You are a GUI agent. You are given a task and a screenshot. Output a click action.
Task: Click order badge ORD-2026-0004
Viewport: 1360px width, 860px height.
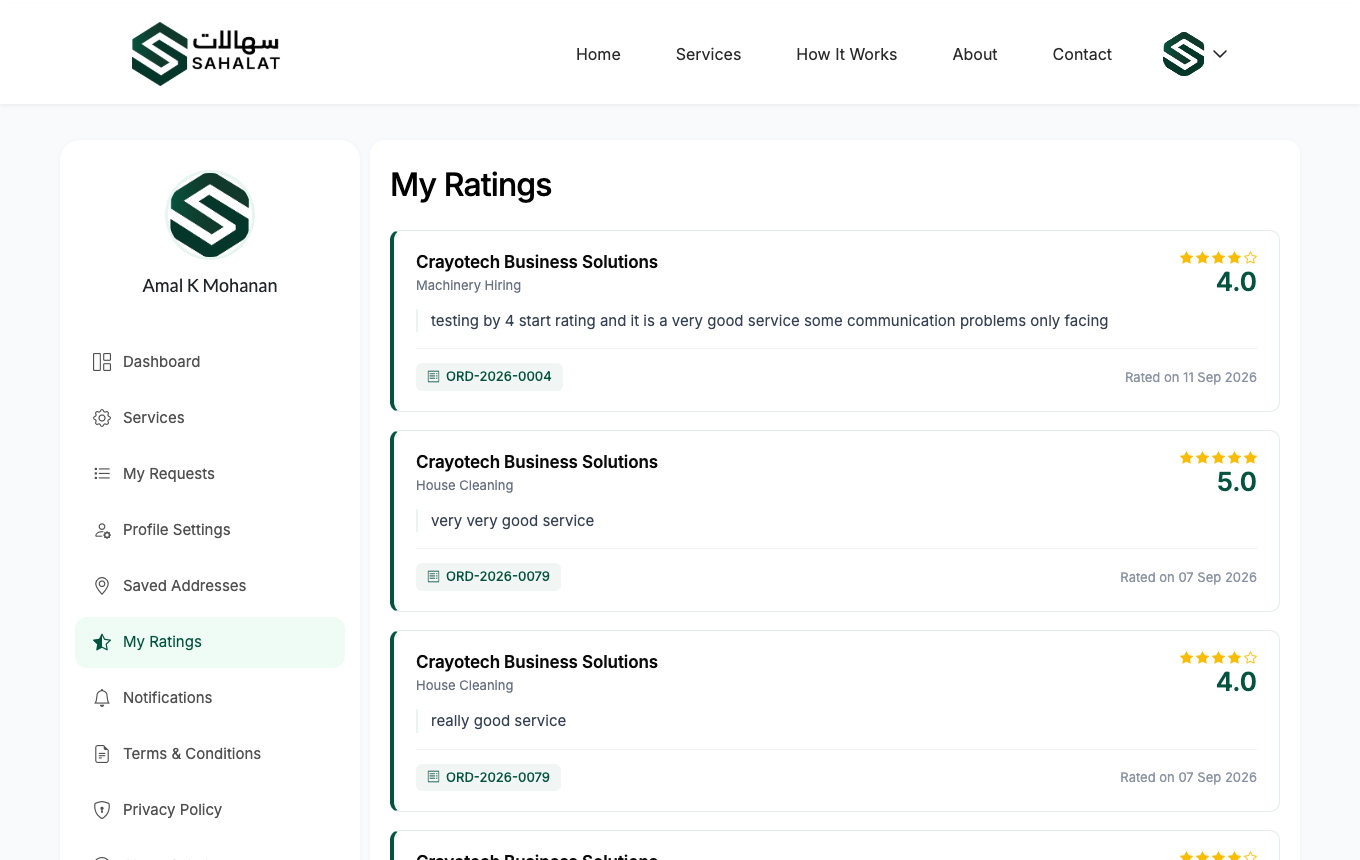click(x=489, y=377)
